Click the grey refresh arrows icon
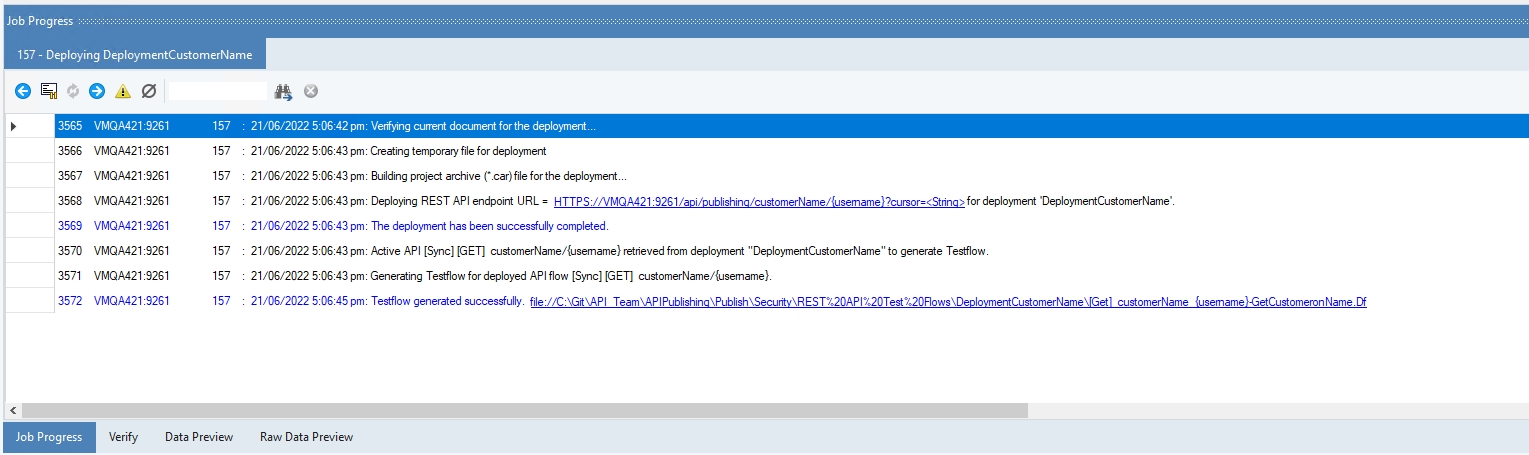The height and width of the screenshot is (455, 1529). point(72,91)
